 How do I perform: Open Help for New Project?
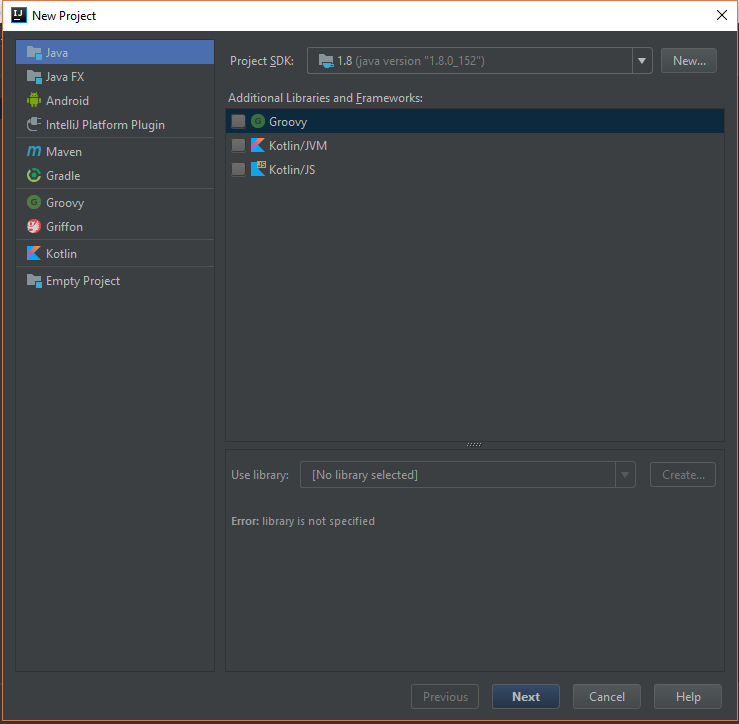pyautogui.click(x=688, y=697)
